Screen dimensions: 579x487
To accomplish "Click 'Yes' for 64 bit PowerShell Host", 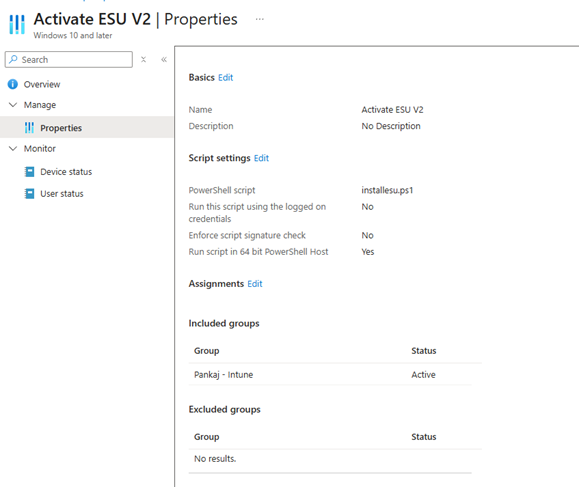I will [x=367, y=252].
